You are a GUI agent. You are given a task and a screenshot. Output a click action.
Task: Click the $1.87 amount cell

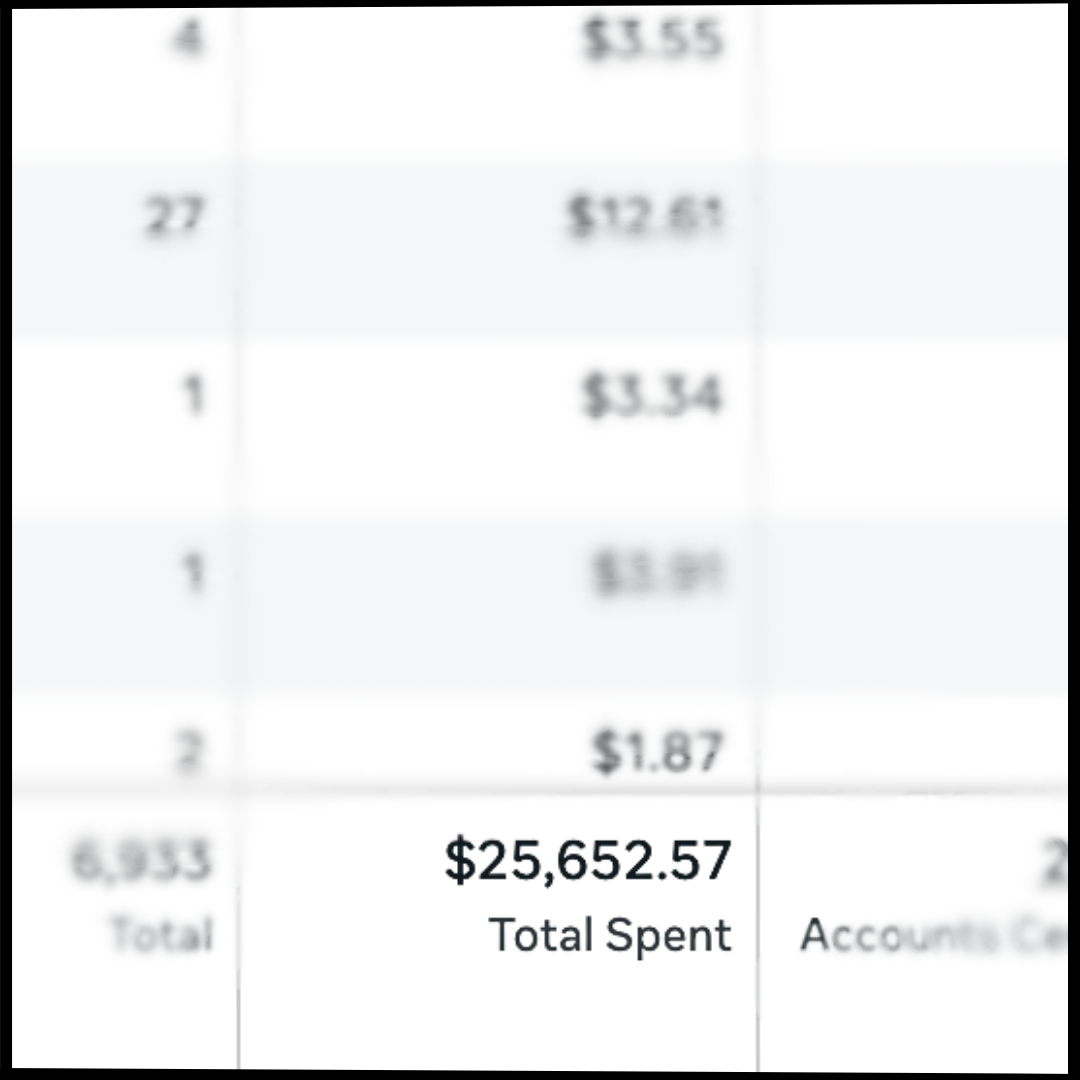click(x=656, y=752)
